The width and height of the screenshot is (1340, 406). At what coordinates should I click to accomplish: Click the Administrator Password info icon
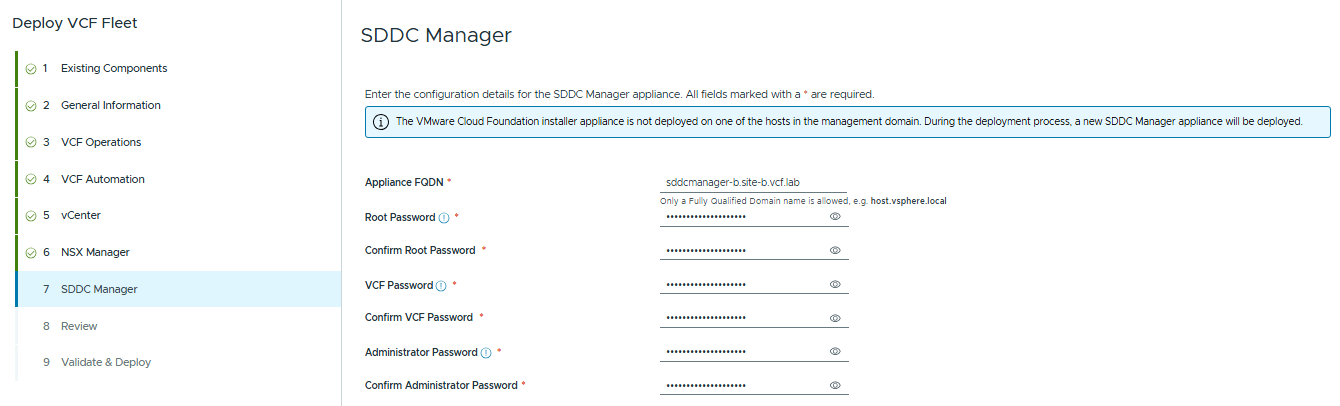coord(486,352)
